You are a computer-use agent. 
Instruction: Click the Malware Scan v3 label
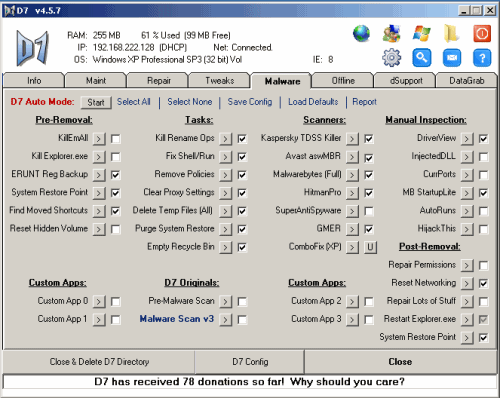[177, 319]
